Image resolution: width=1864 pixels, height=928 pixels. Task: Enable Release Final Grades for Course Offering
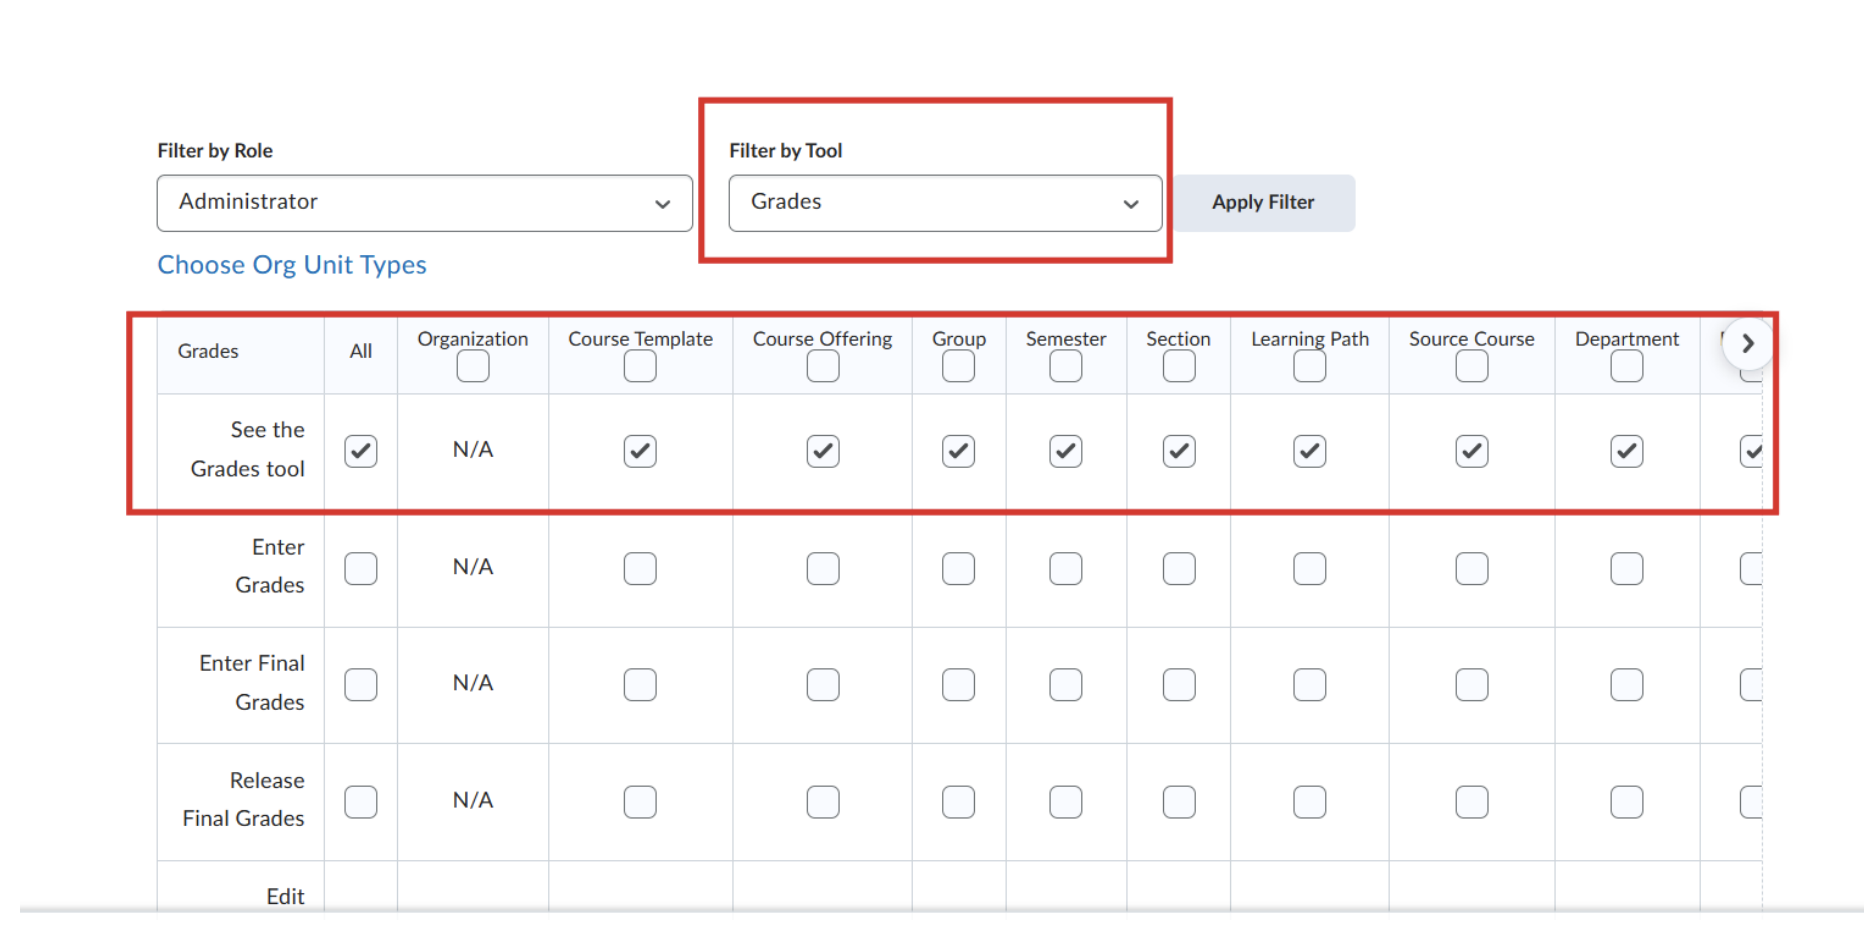(x=823, y=802)
